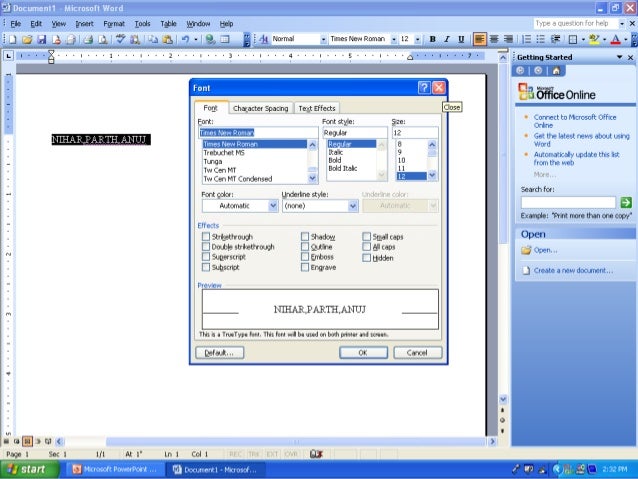Click the Print toolbar icon
This screenshot has height=479, width=638.
88,39
